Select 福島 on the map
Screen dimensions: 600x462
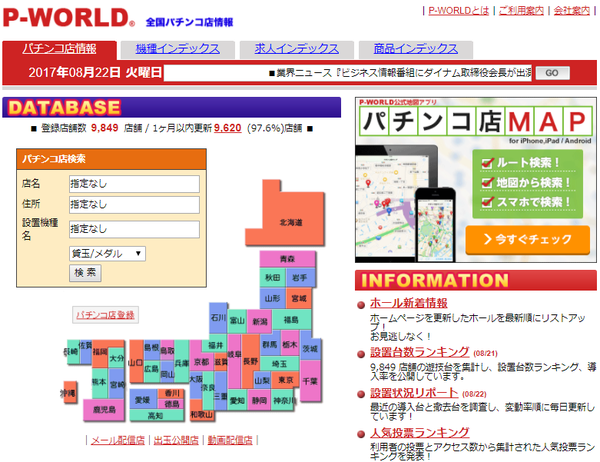(292, 320)
